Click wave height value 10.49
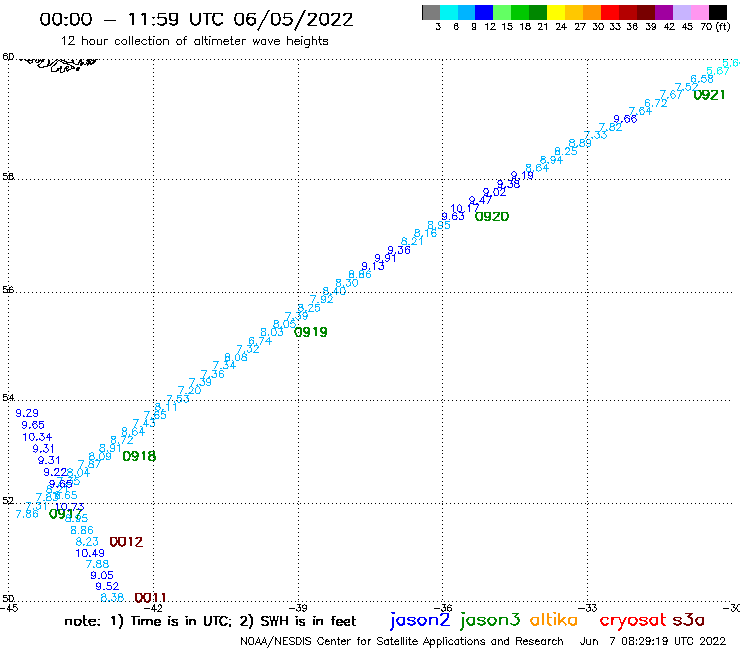This screenshot has height=650, width=740. (90, 553)
